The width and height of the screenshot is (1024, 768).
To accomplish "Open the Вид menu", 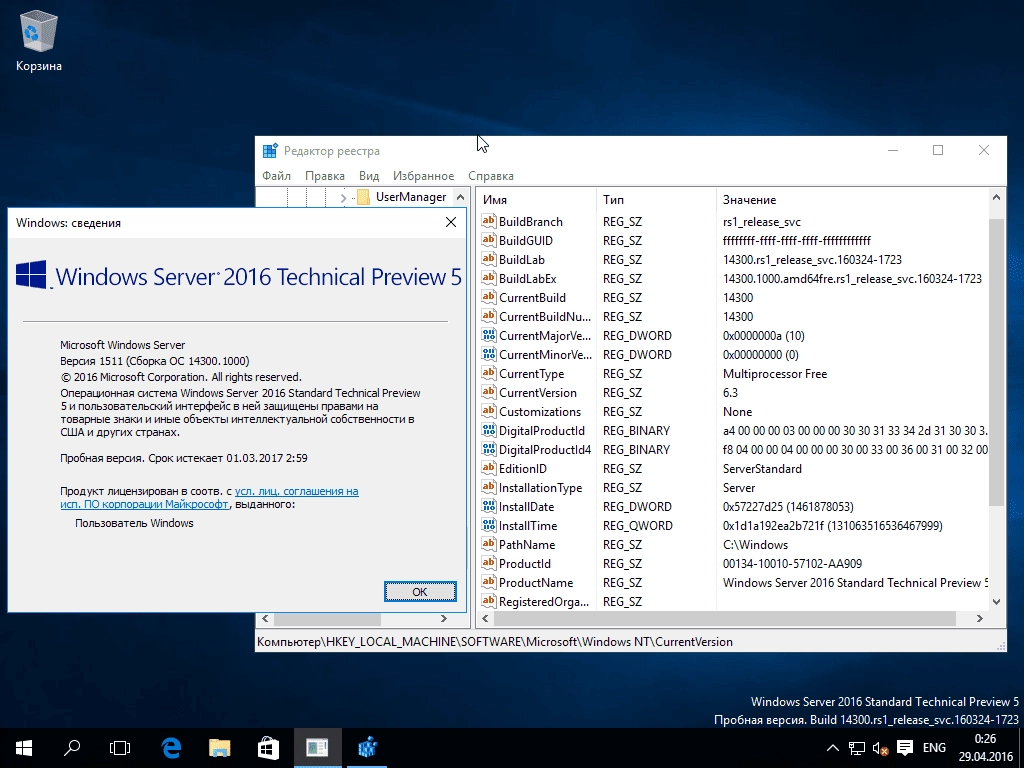I will coord(369,176).
